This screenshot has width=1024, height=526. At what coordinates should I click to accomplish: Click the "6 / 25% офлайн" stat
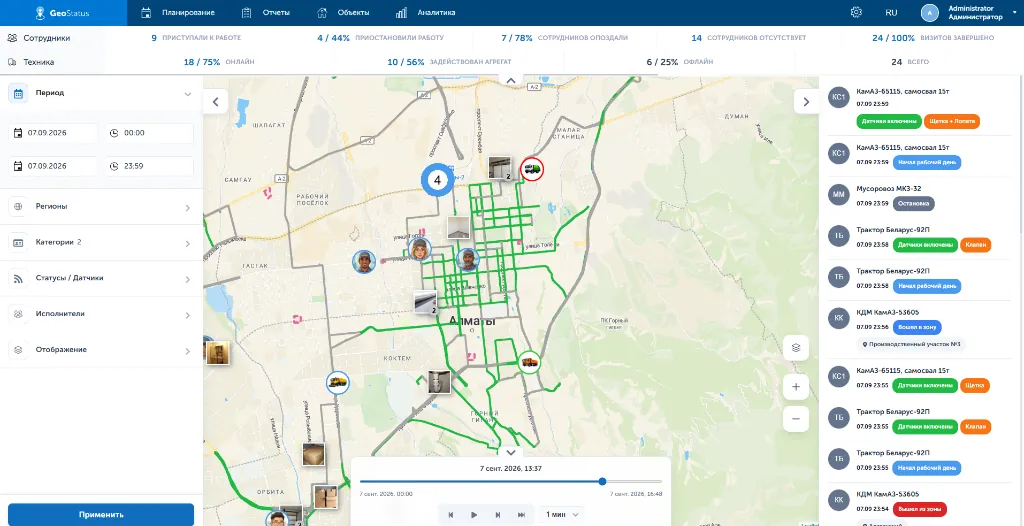pyautogui.click(x=680, y=62)
